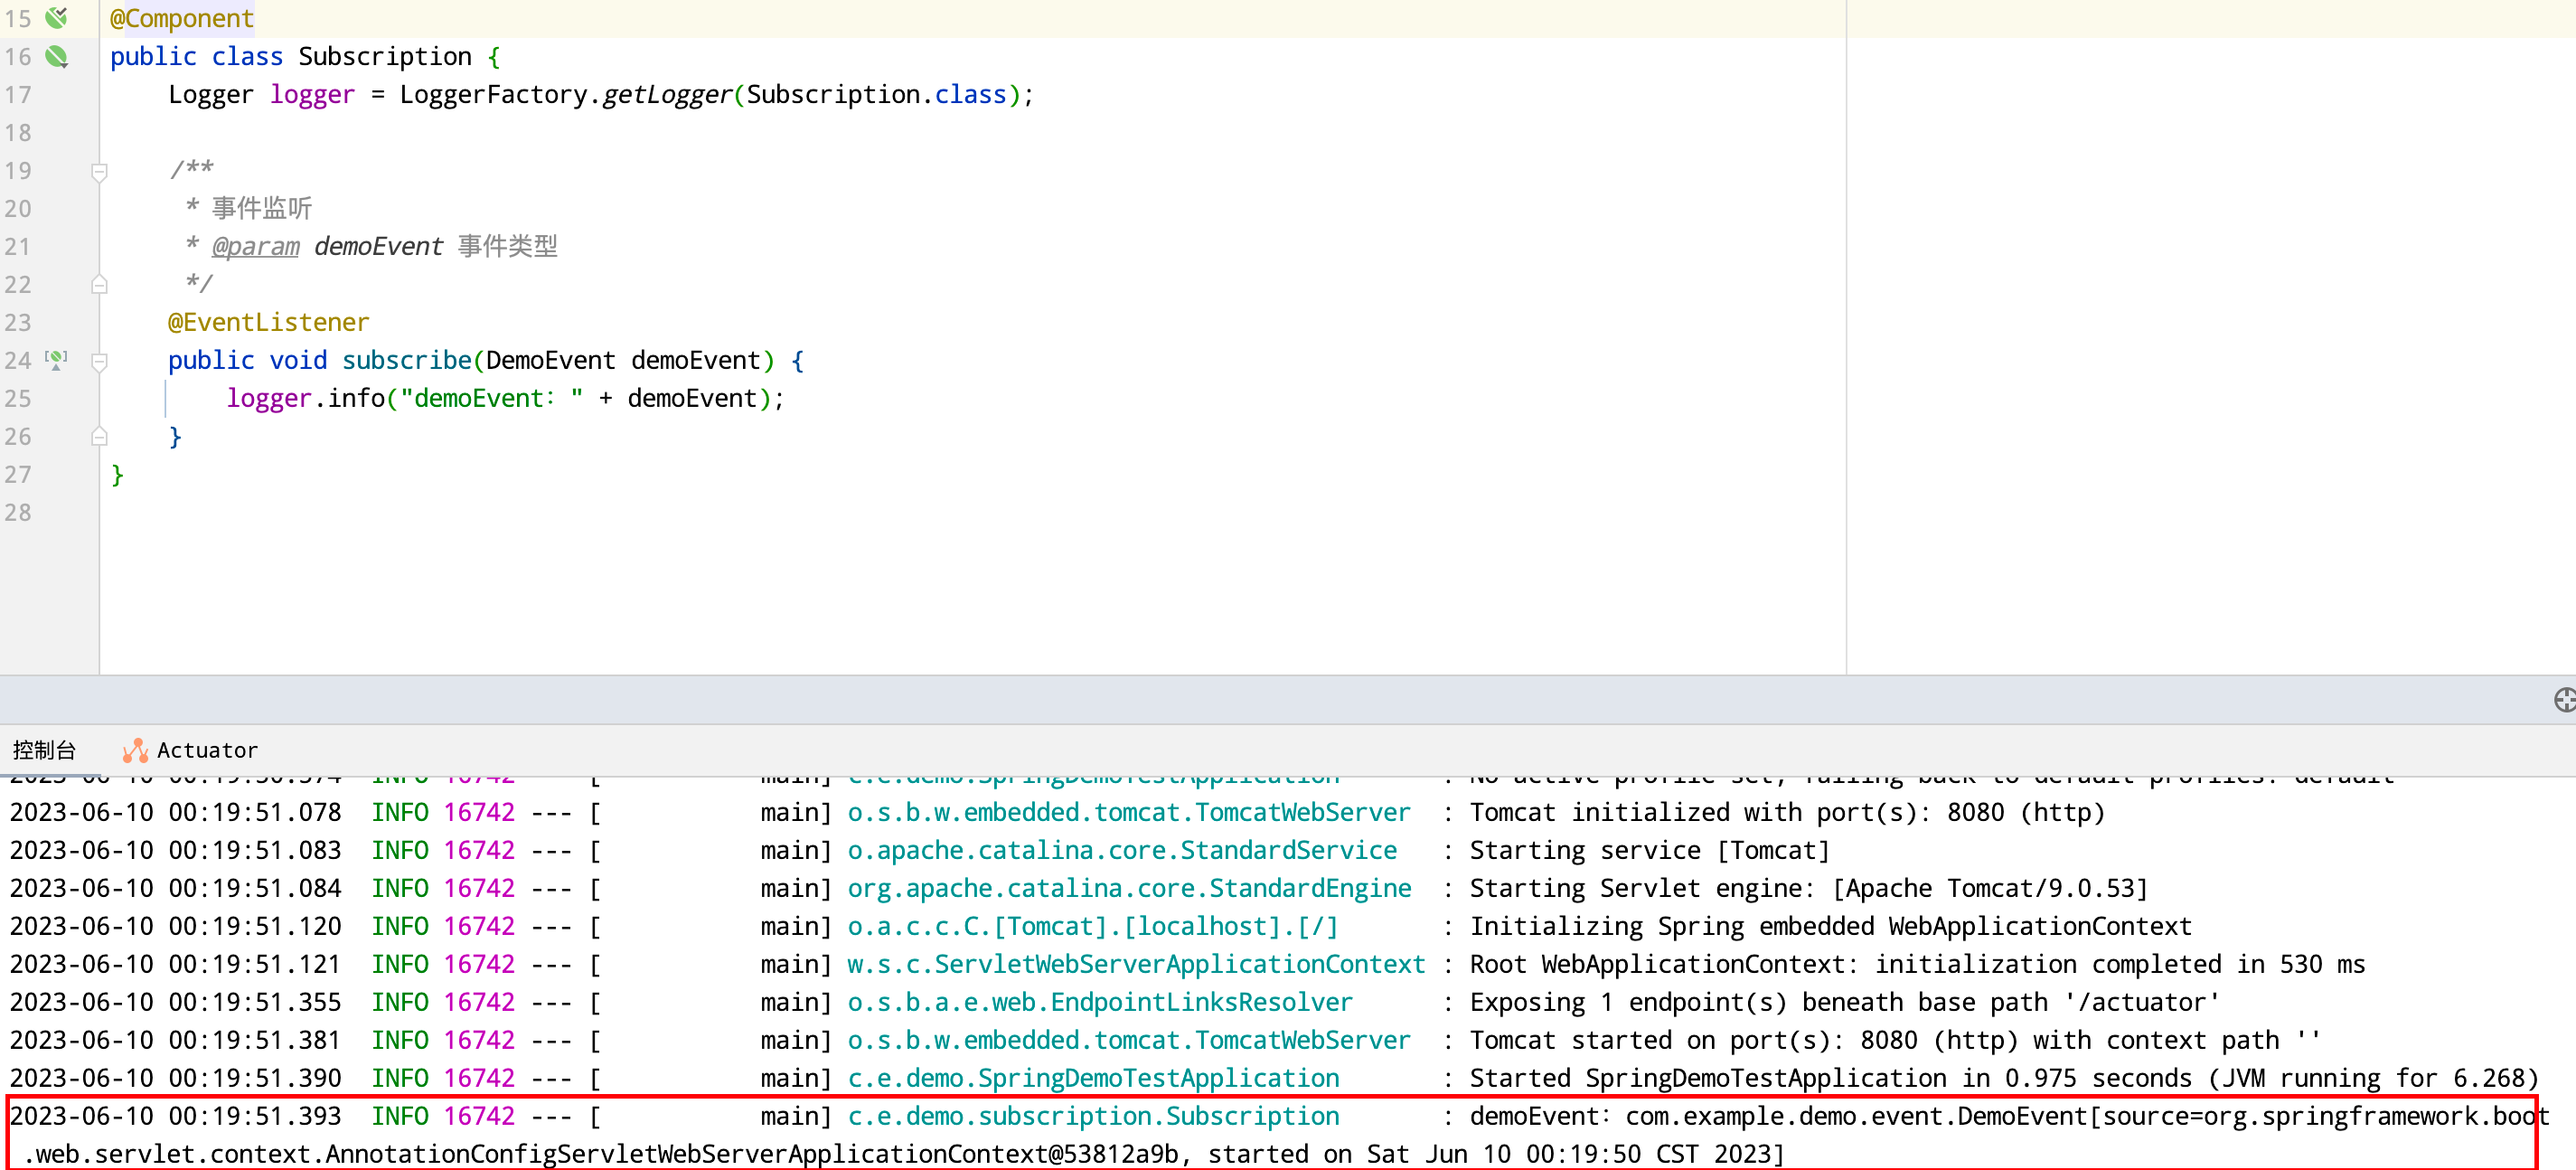
Task: Click the 'Exposing 1 endpoint(s)' log message
Action: [1845, 1002]
